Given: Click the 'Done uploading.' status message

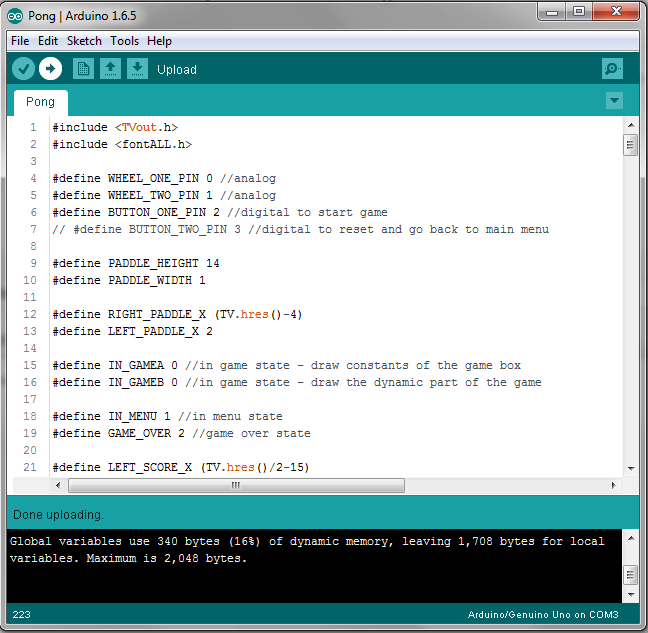Looking at the screenshot, I should coord(58,515).
